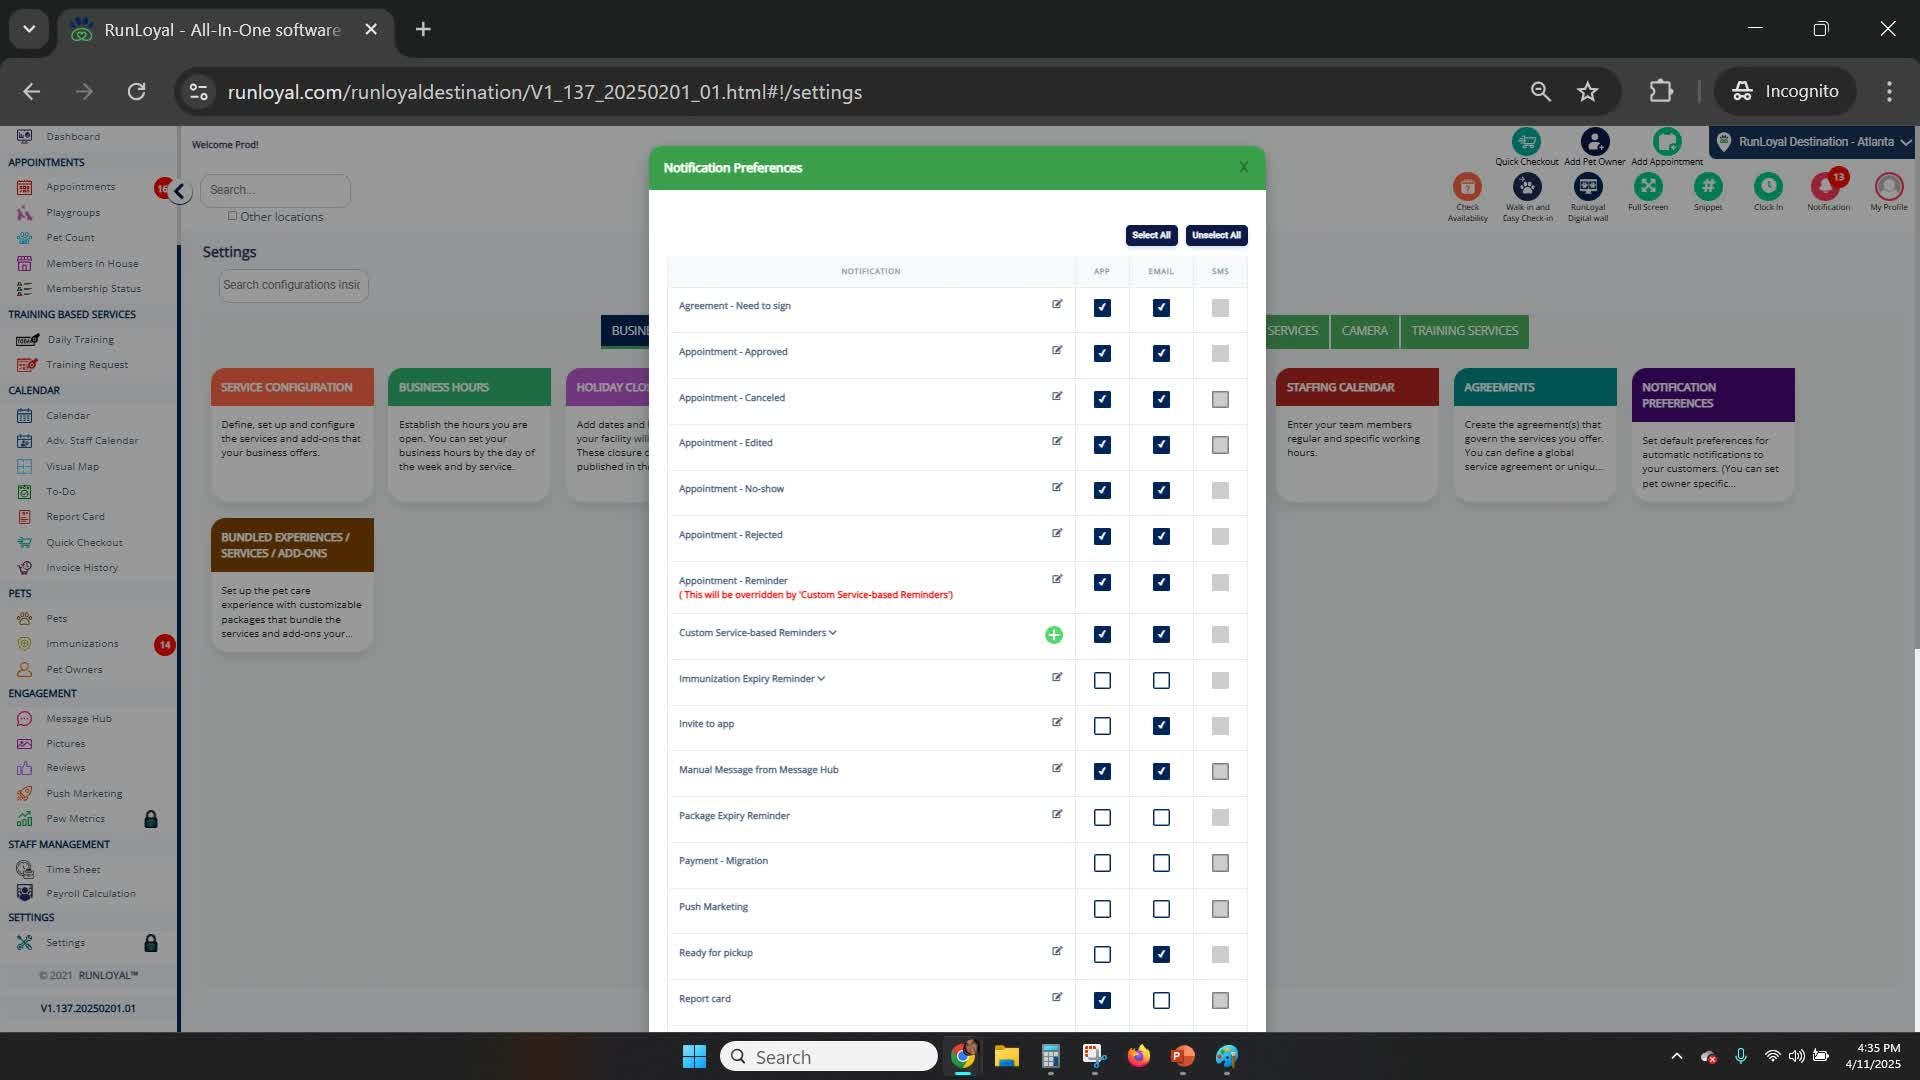1920x1080 pixels.
Task: Click the Select All button
Action: 1151,235
